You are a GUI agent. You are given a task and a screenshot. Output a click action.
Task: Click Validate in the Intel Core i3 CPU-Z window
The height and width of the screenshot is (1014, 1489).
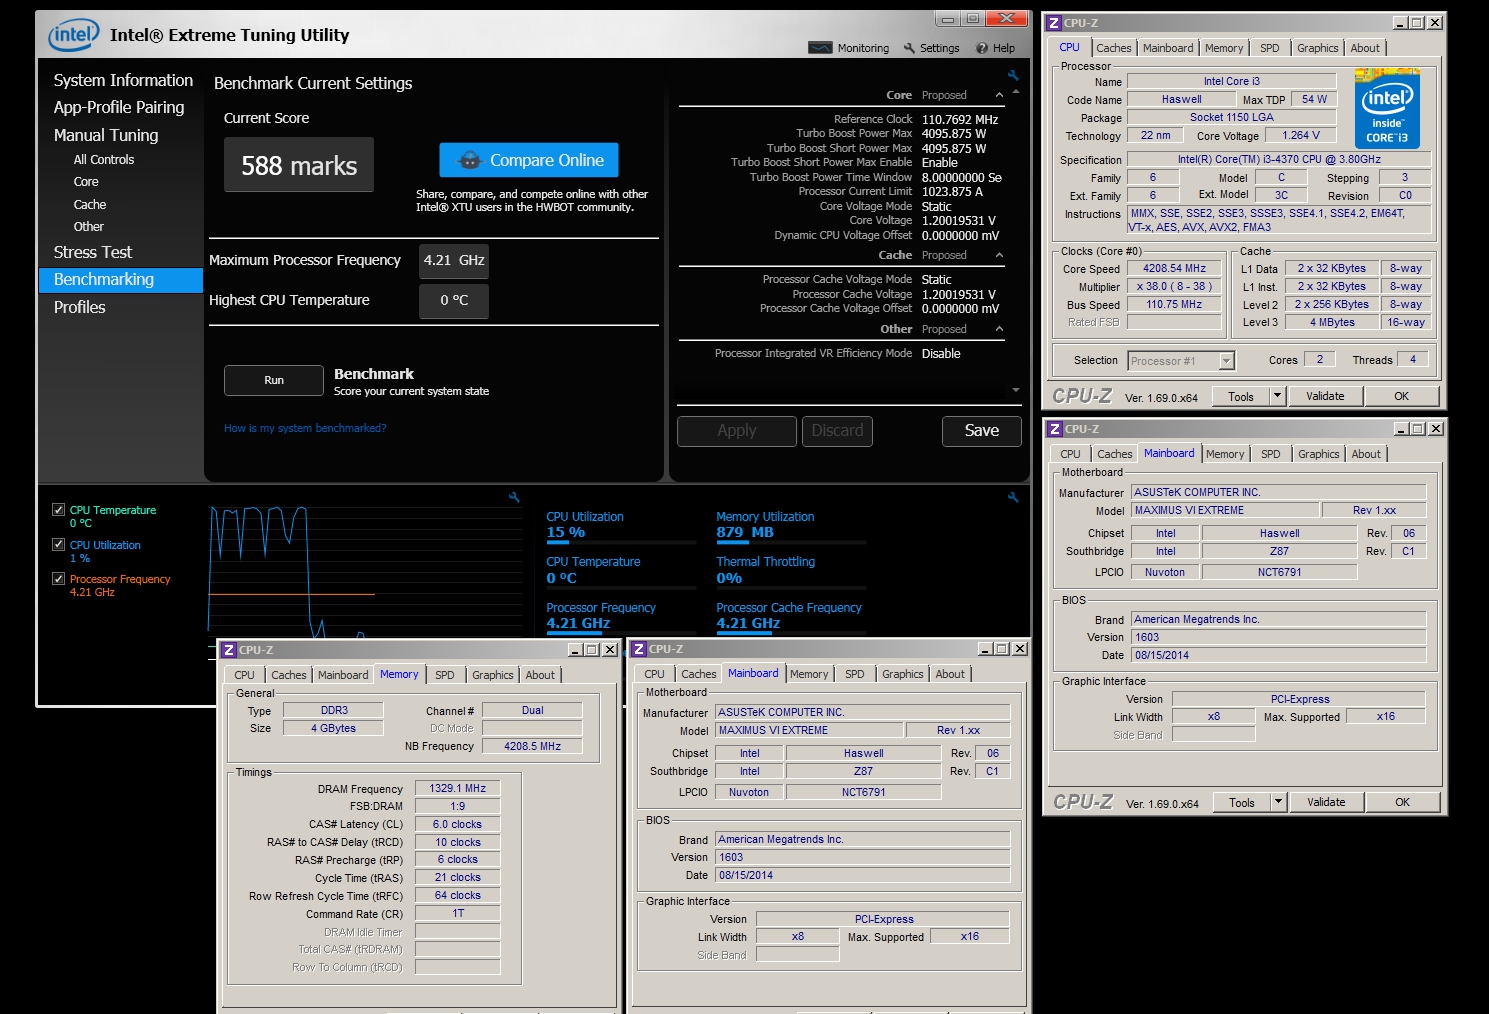pyautogui.click(x=1325, y=396)
